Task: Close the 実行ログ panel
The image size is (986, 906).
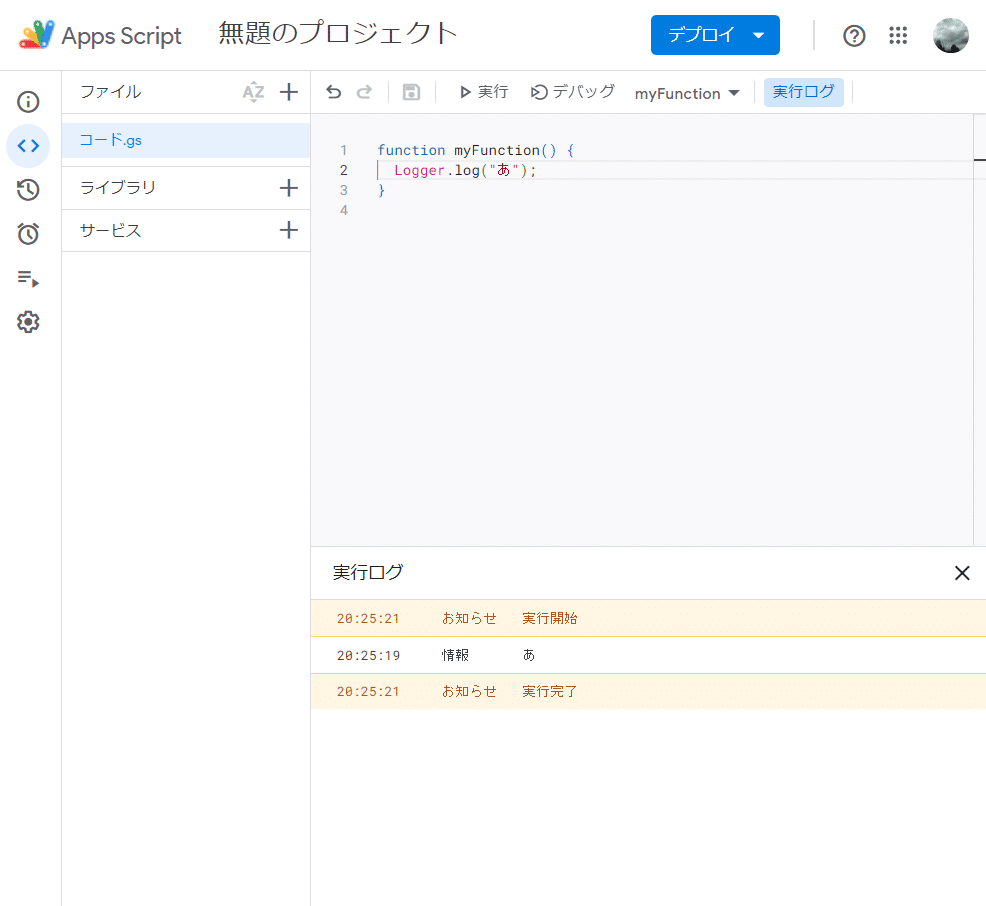Action: point(962,573)
